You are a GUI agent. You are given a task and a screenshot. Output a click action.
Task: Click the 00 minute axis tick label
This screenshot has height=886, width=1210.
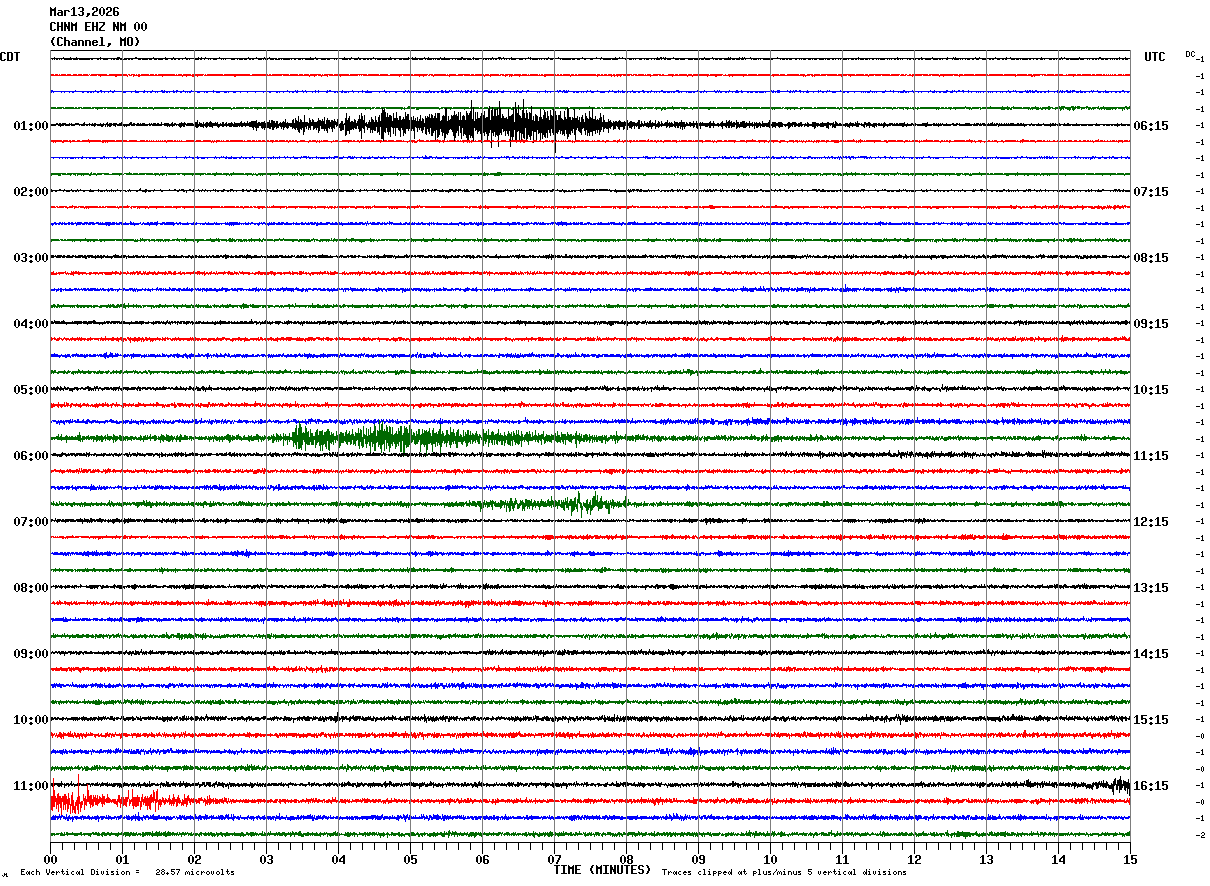(x=50, y=859)
